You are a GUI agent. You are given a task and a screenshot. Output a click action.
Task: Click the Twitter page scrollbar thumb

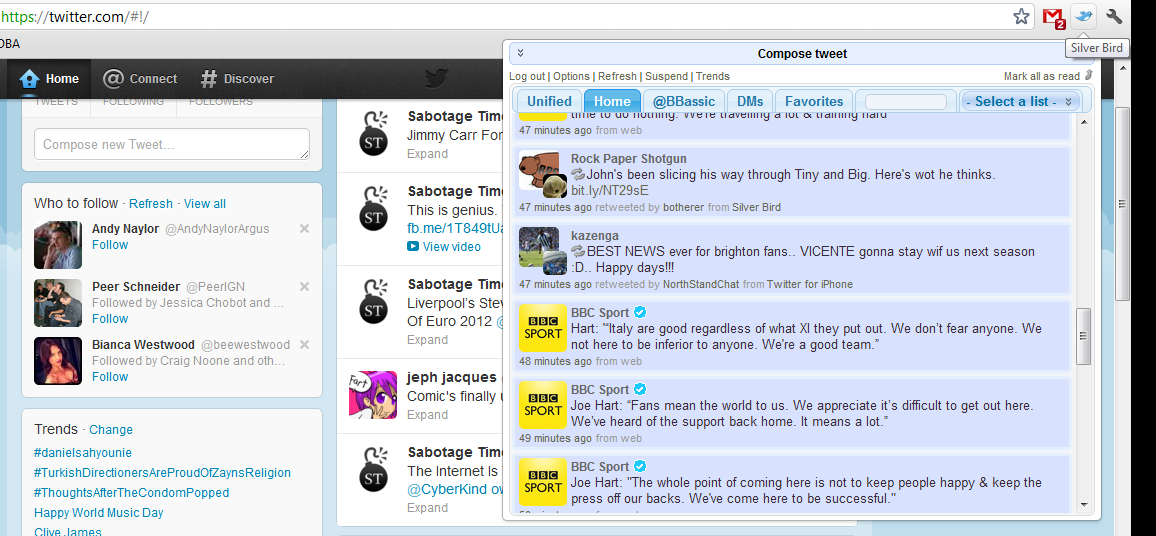[1122, 203]
